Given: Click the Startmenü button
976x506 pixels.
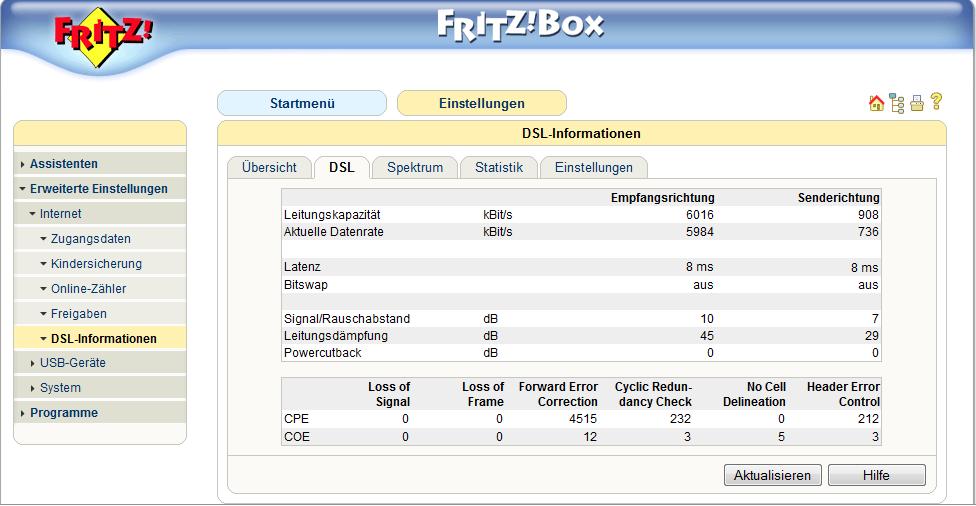Looking at the screenshot, I should (302, 103).
